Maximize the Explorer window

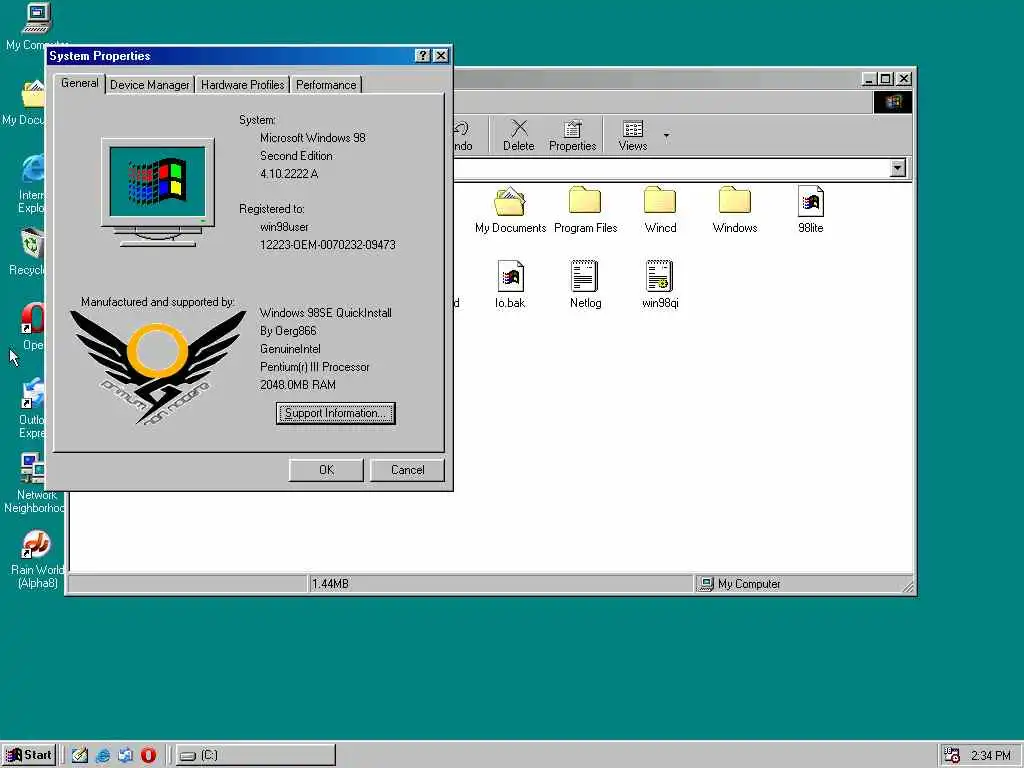click(x=886, y=79)
